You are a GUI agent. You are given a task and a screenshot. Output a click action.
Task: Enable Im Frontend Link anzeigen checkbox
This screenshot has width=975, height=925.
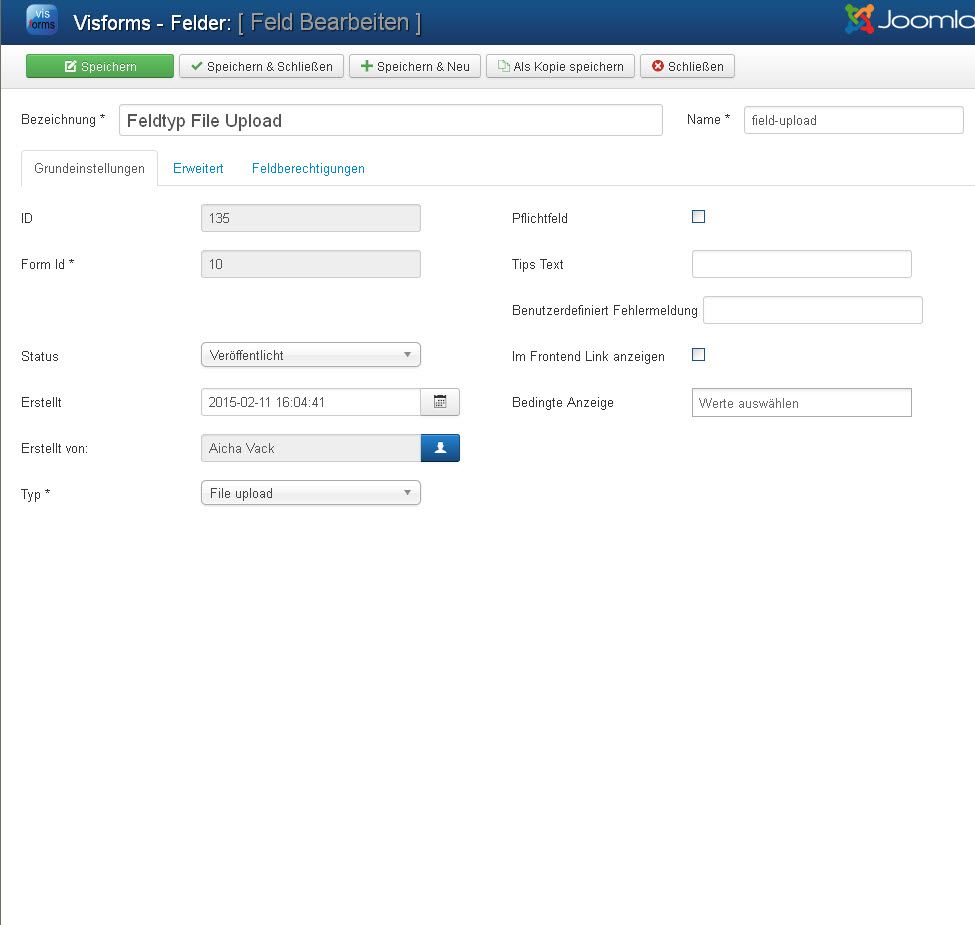click(x=698, y=354)
